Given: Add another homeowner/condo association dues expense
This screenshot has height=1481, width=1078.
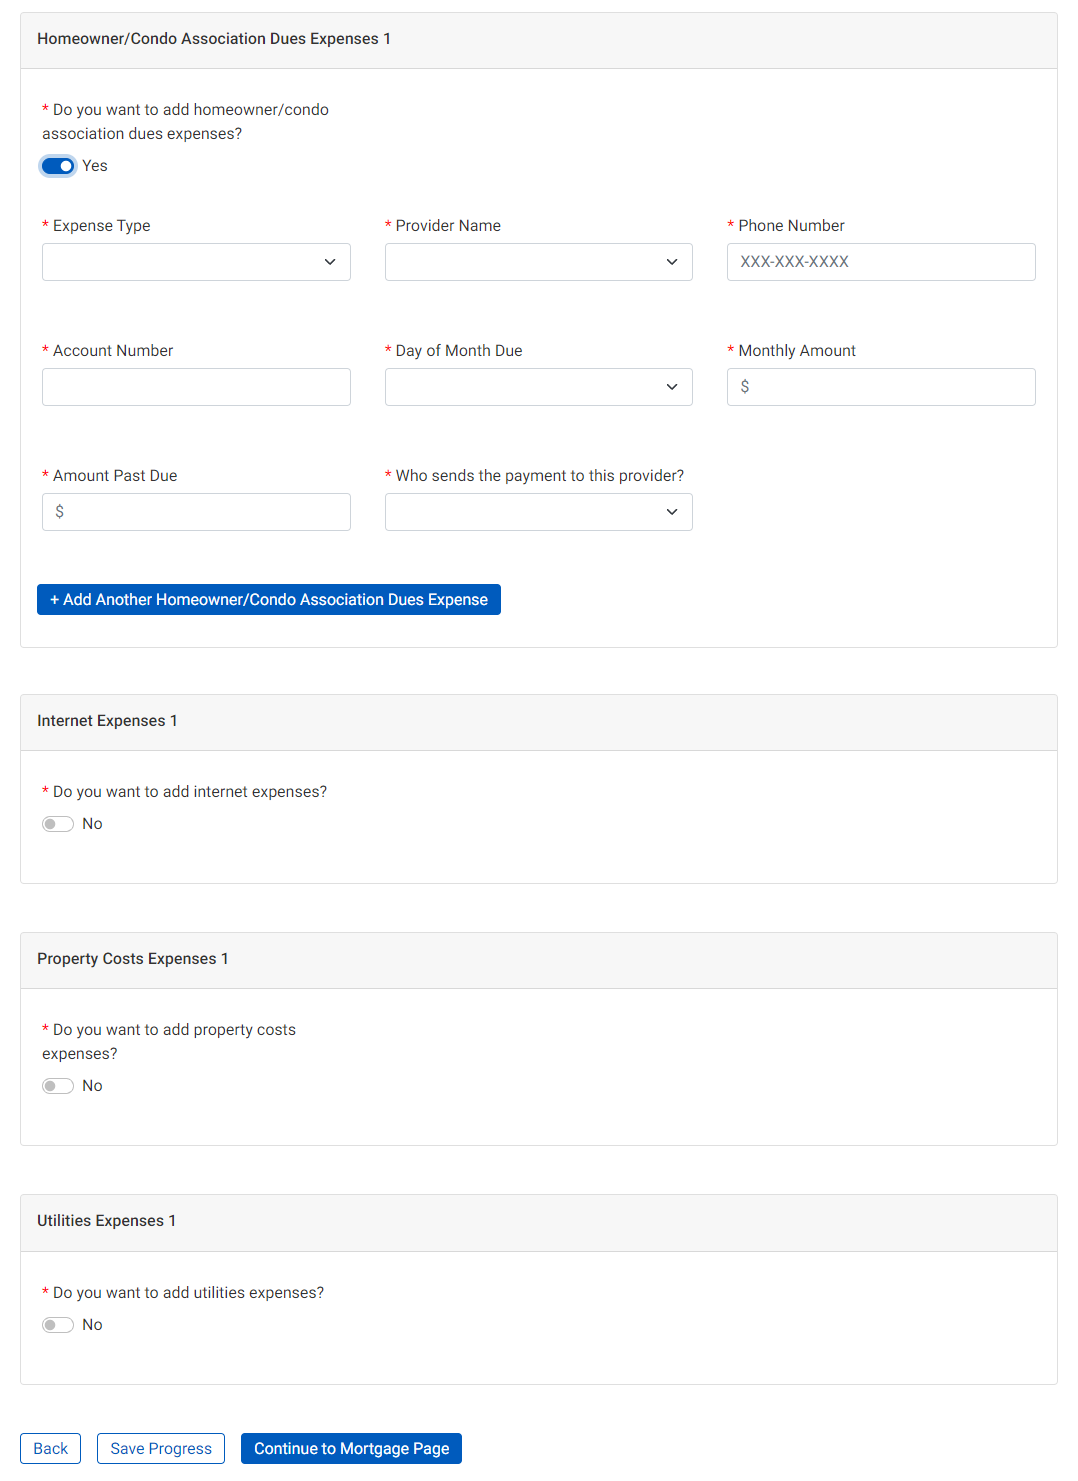Looking at the screenshot, I should click(269, 600).
